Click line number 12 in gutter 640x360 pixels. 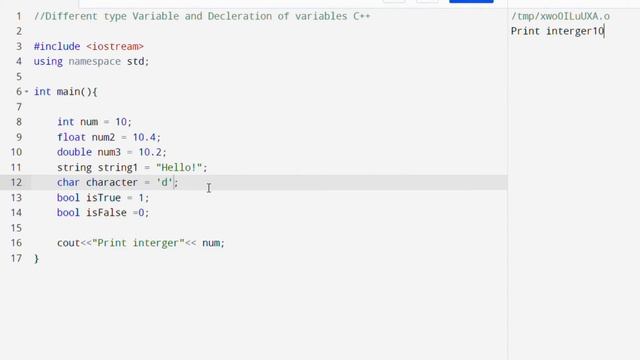click(16, 182)
